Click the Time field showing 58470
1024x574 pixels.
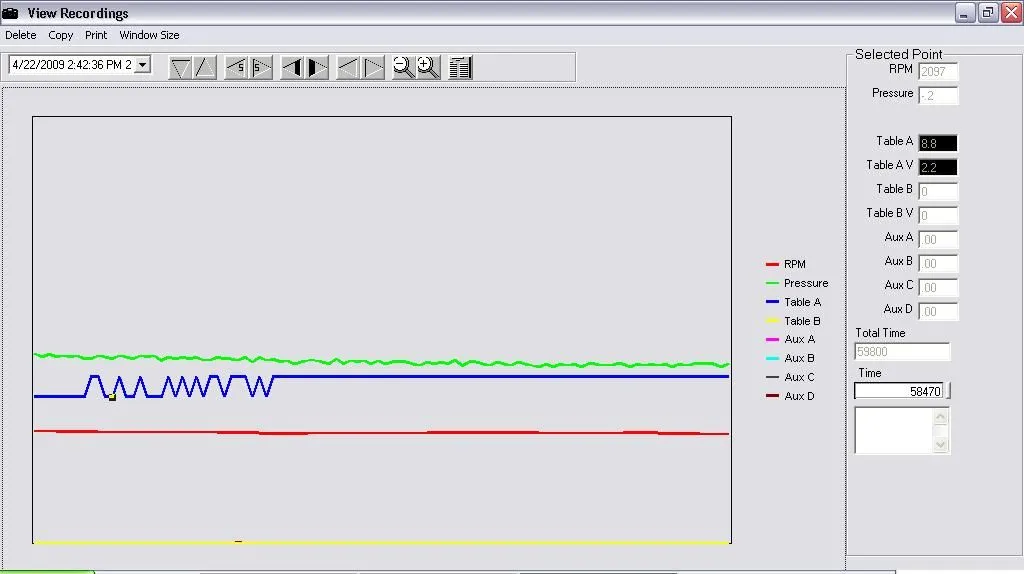click(x=899, y=391)
